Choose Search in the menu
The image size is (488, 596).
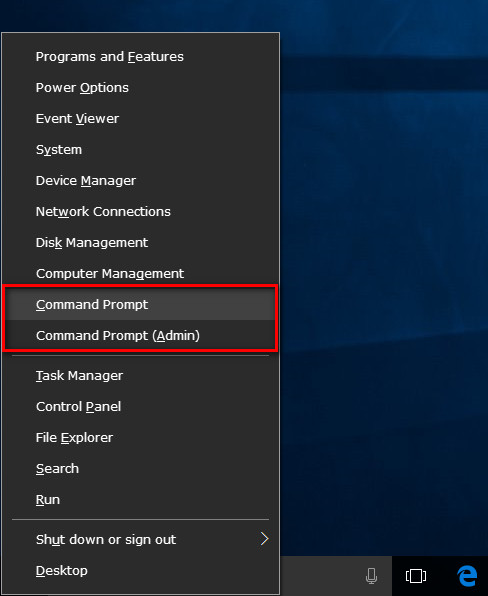pos(141,469)
